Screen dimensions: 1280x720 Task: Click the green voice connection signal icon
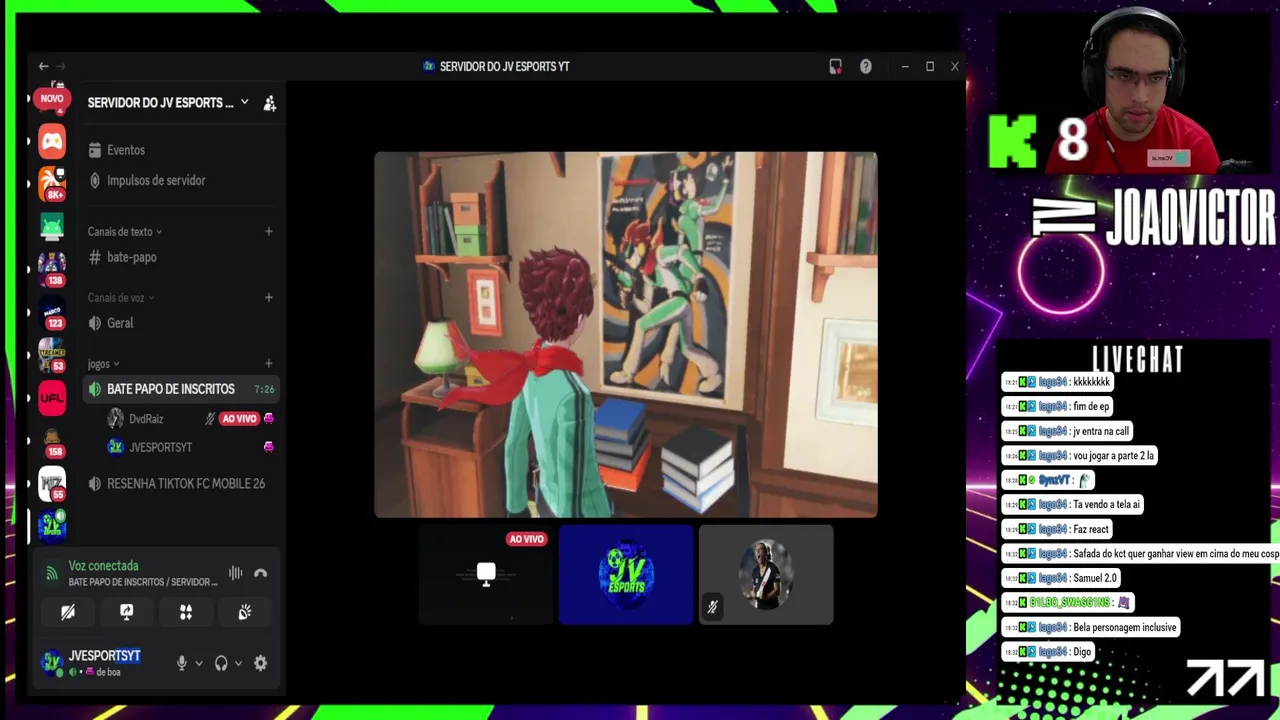point(52,573)
